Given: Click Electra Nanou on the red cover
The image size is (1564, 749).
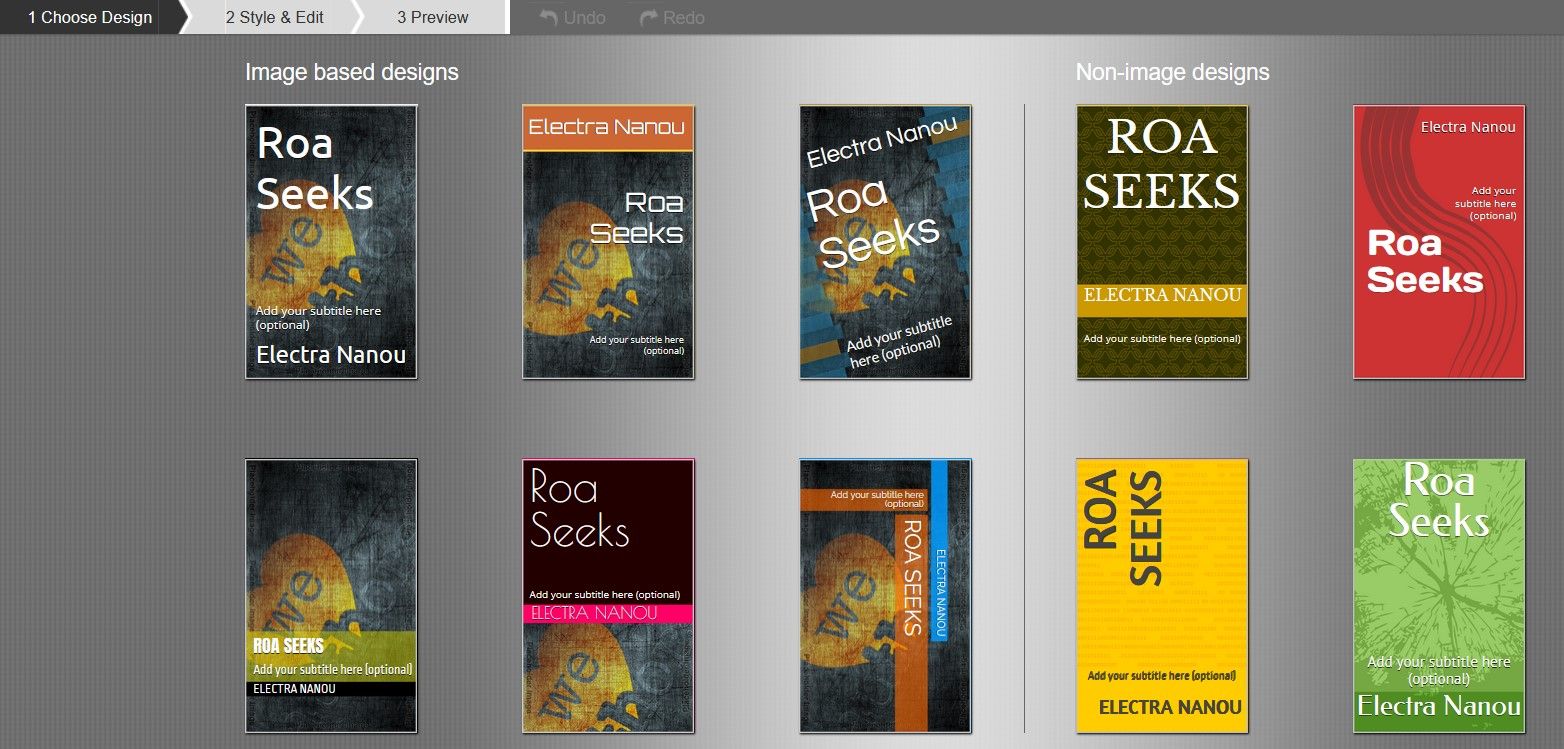Looking at the screenshot, I should (1467, 127).
